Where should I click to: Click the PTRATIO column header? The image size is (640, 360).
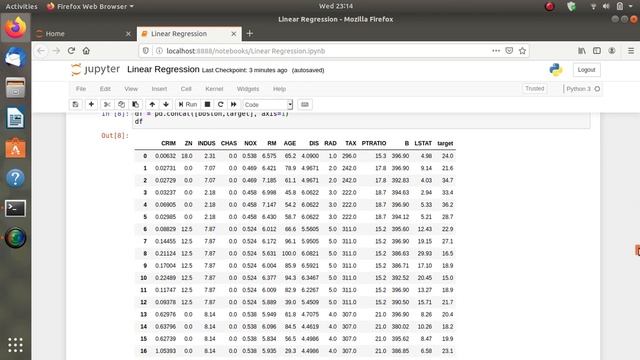pyautogui.click(x=373, y=143)
